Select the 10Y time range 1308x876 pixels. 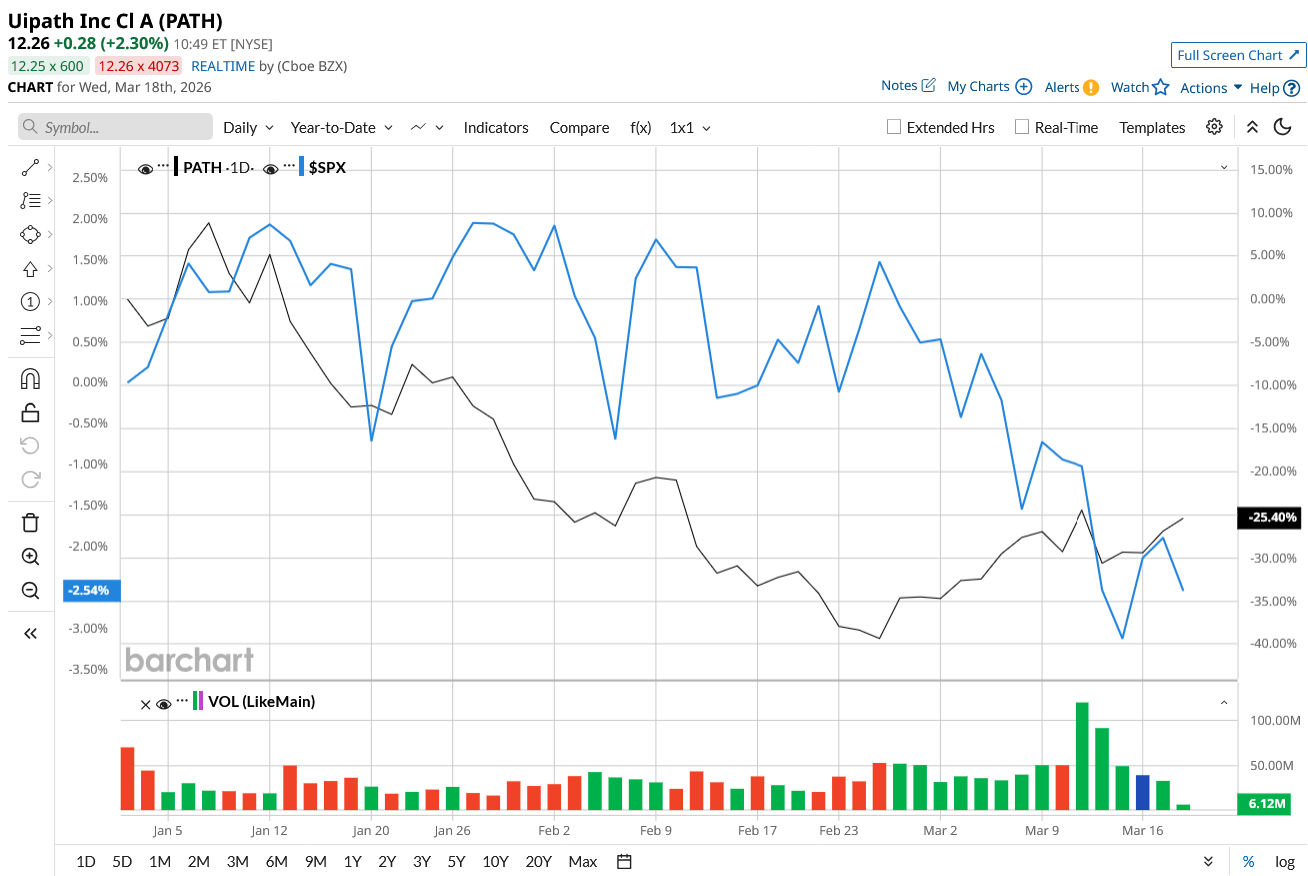[x=495, y=861]
